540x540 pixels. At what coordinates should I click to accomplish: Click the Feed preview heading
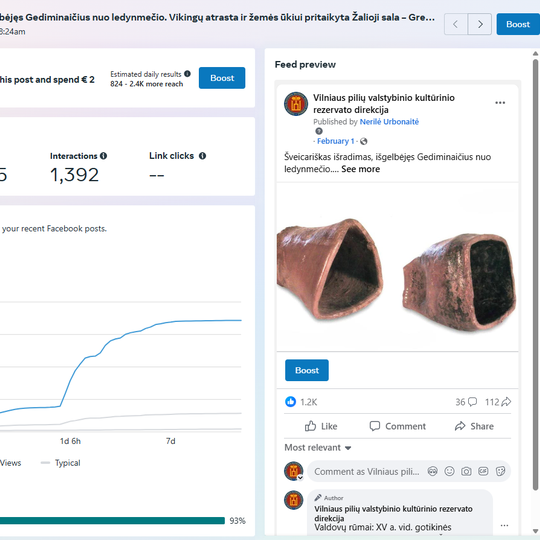pos(305,65)
